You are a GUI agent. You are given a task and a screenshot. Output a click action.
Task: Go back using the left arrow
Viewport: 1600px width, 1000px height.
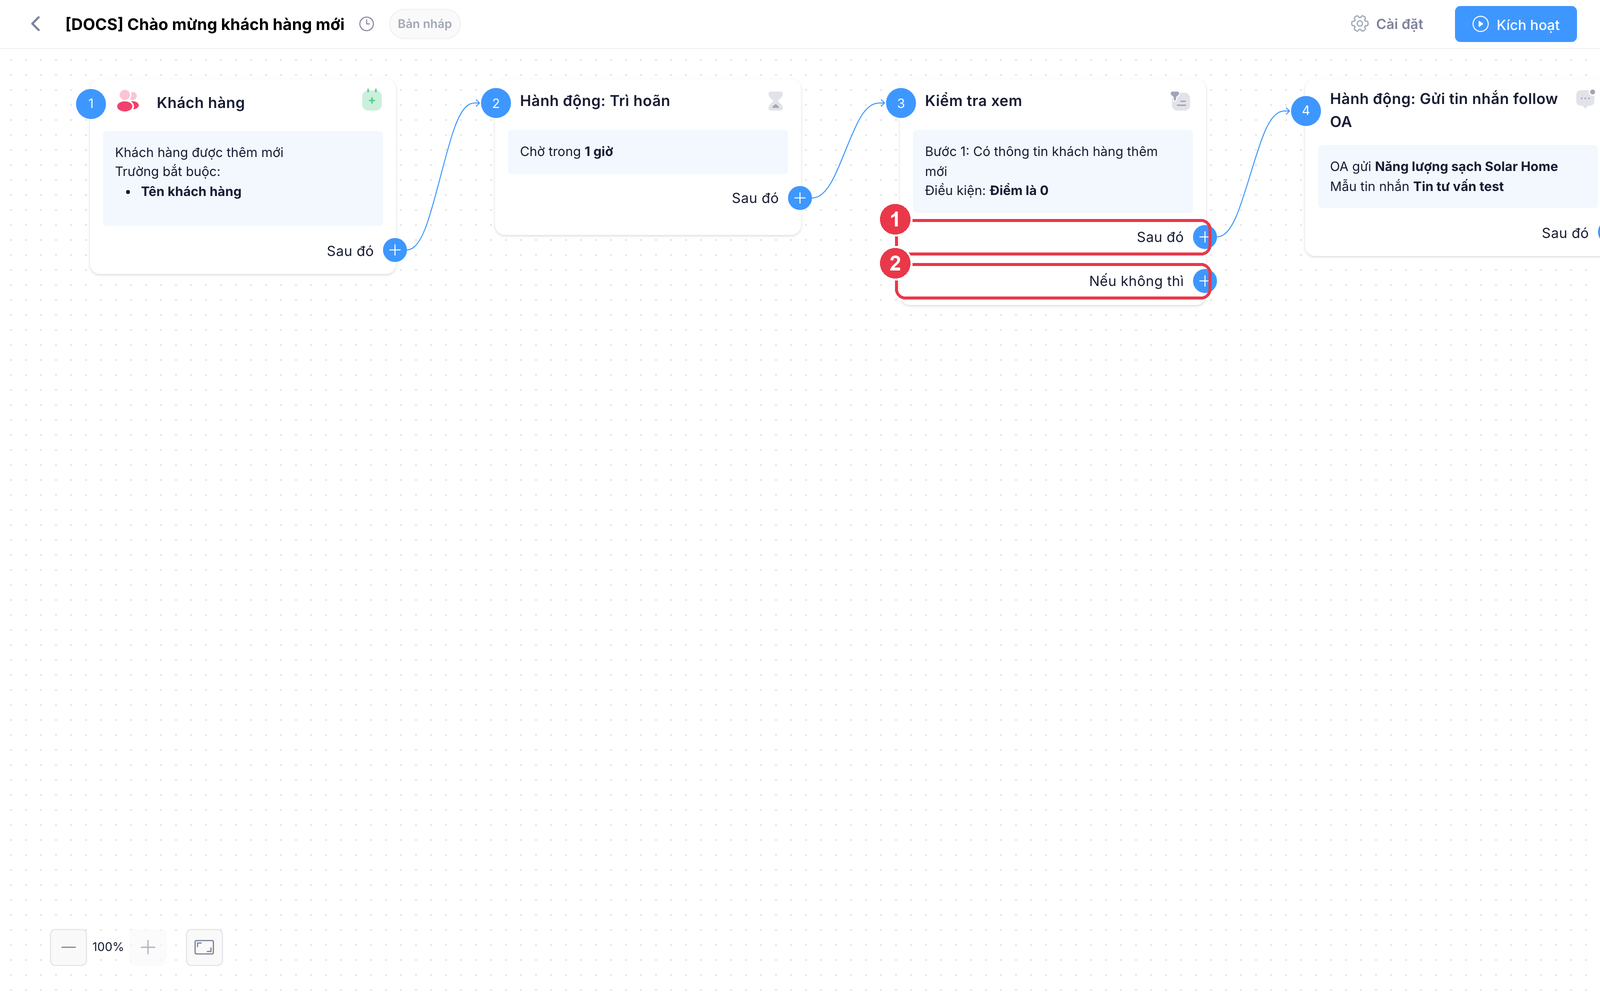pos(36,24)
